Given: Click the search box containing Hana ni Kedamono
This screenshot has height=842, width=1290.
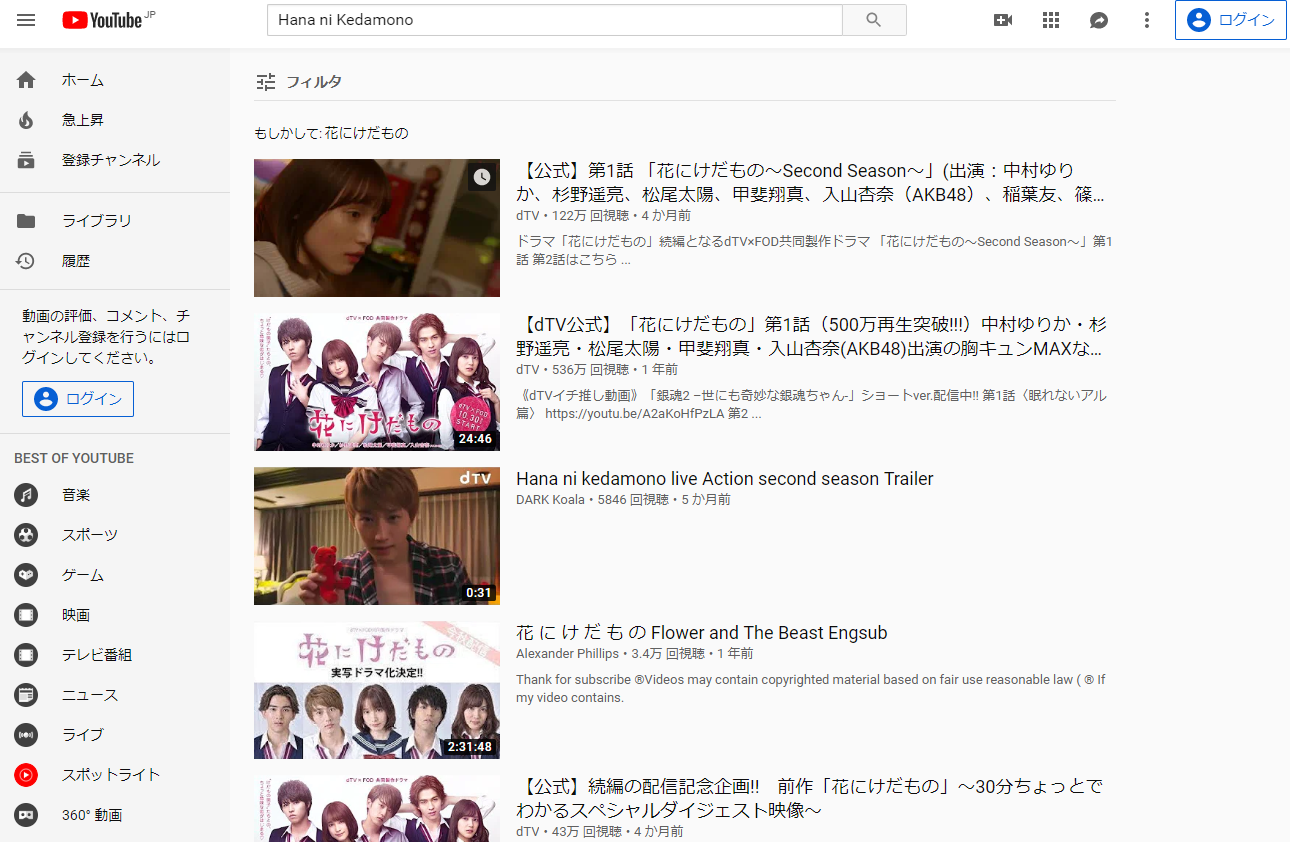Looking at the screenshot, I should 555,20.
